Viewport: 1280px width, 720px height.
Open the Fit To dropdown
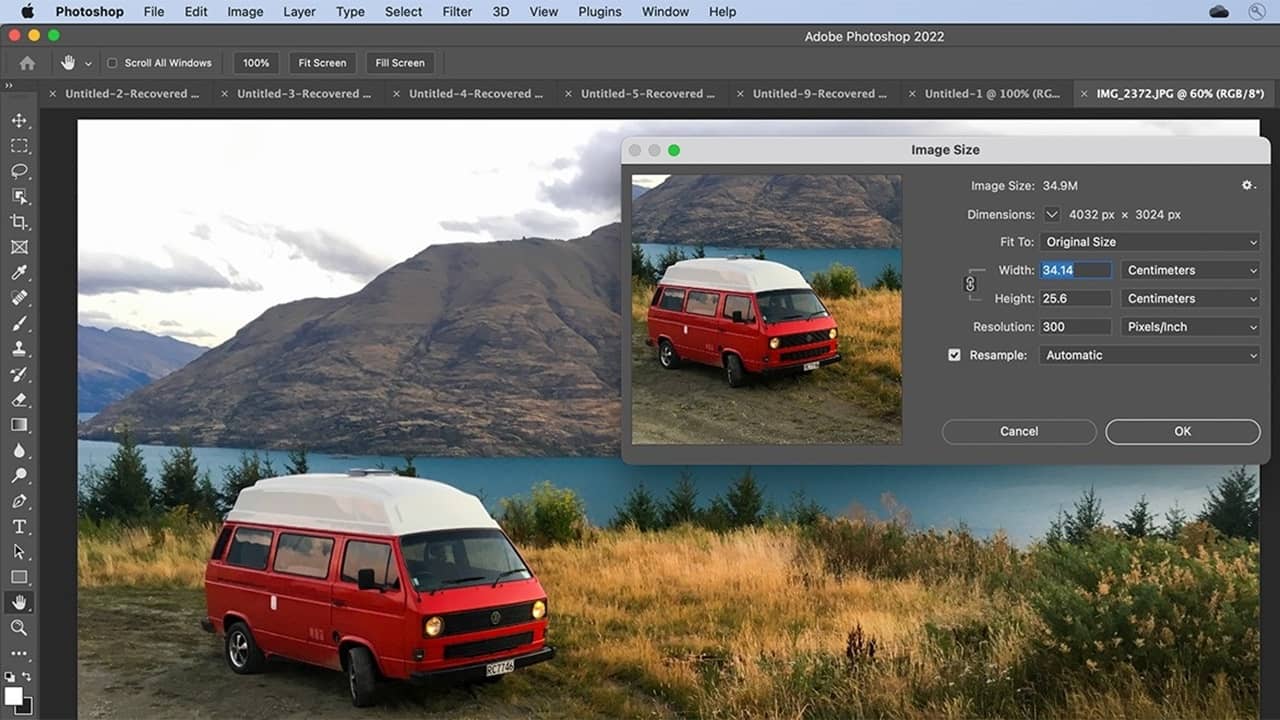tap(1150, 242)
